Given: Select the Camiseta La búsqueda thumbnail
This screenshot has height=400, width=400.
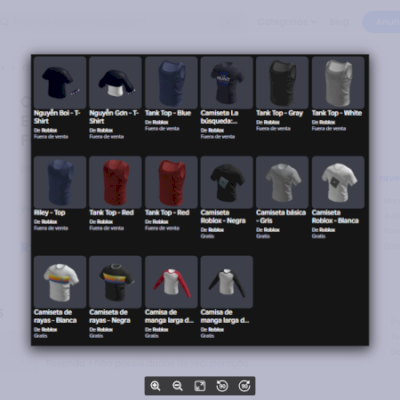Looking at the screenshot, I should (227, 82).
